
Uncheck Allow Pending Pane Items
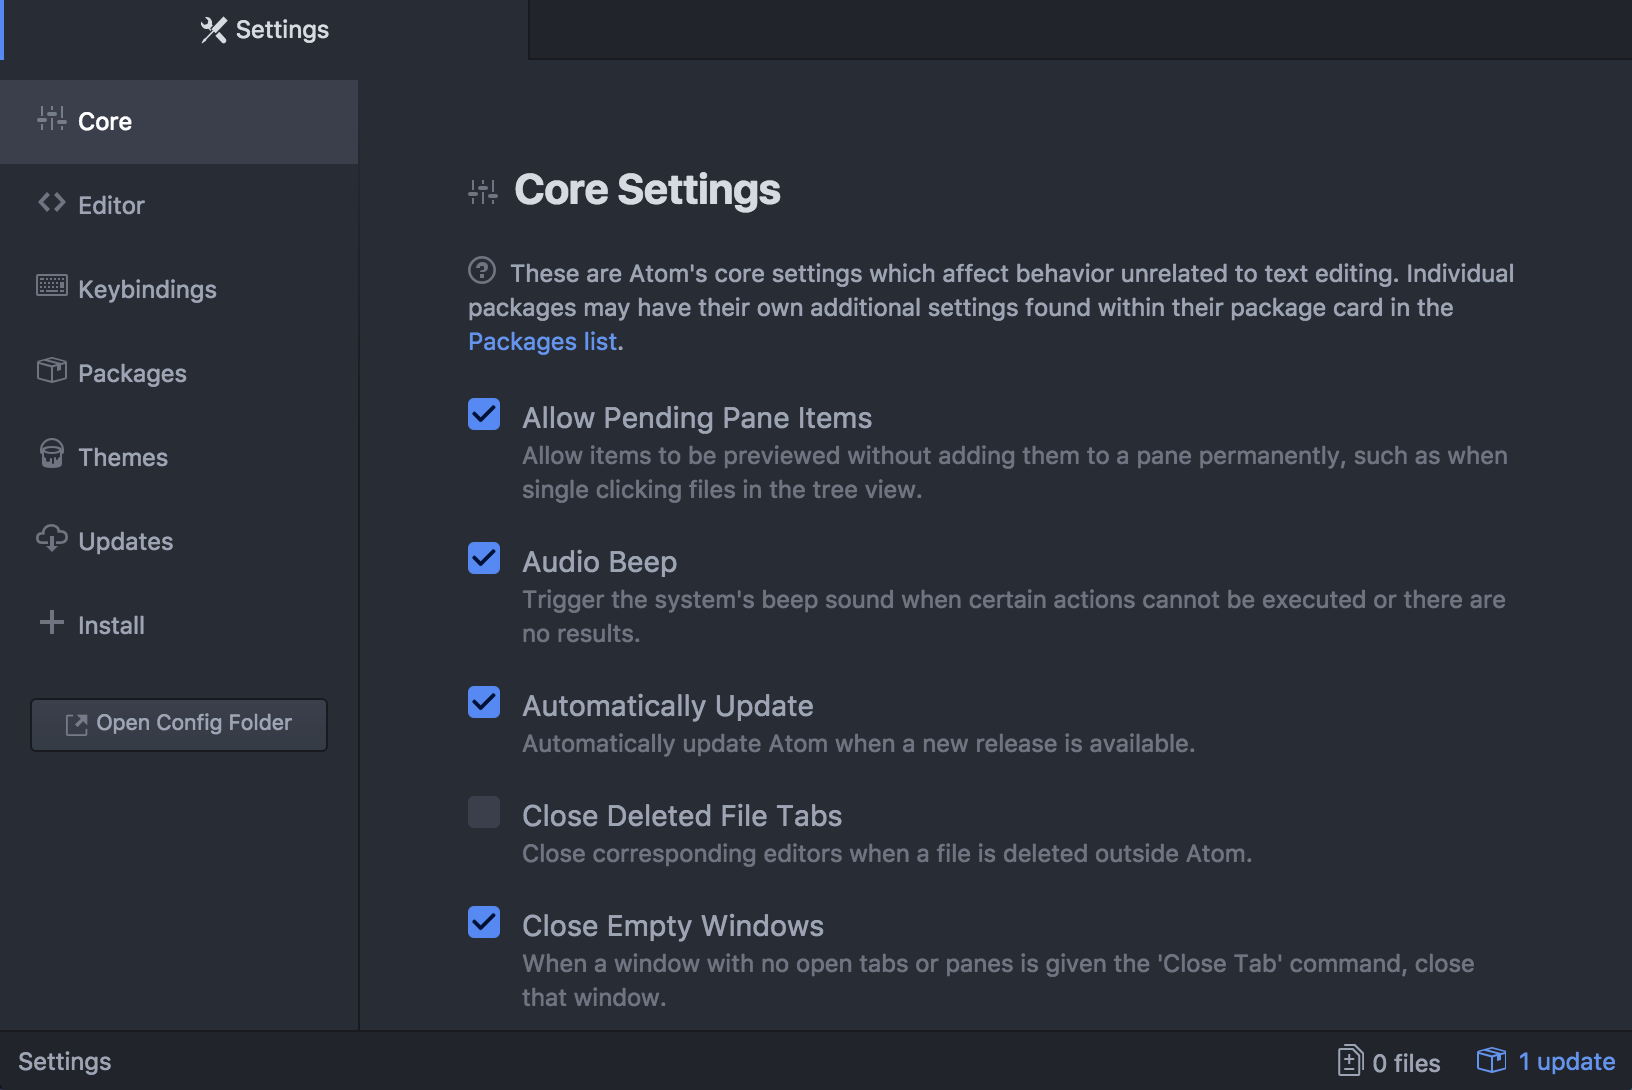[483, 414]
